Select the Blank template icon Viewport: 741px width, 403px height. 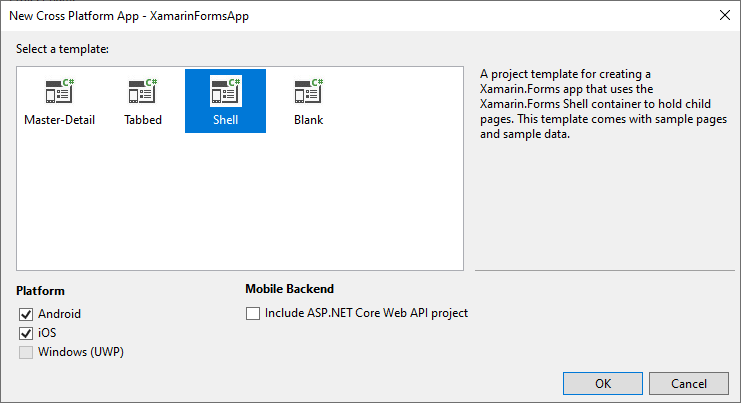click(308, 92)
